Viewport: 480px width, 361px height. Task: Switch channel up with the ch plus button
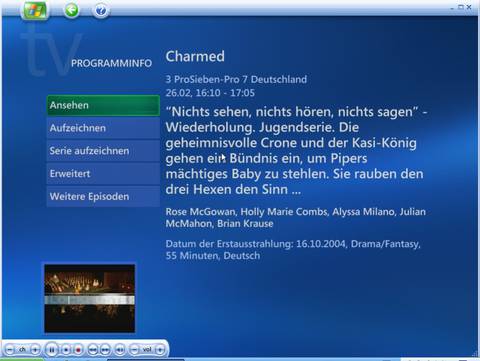pos(35,350)
